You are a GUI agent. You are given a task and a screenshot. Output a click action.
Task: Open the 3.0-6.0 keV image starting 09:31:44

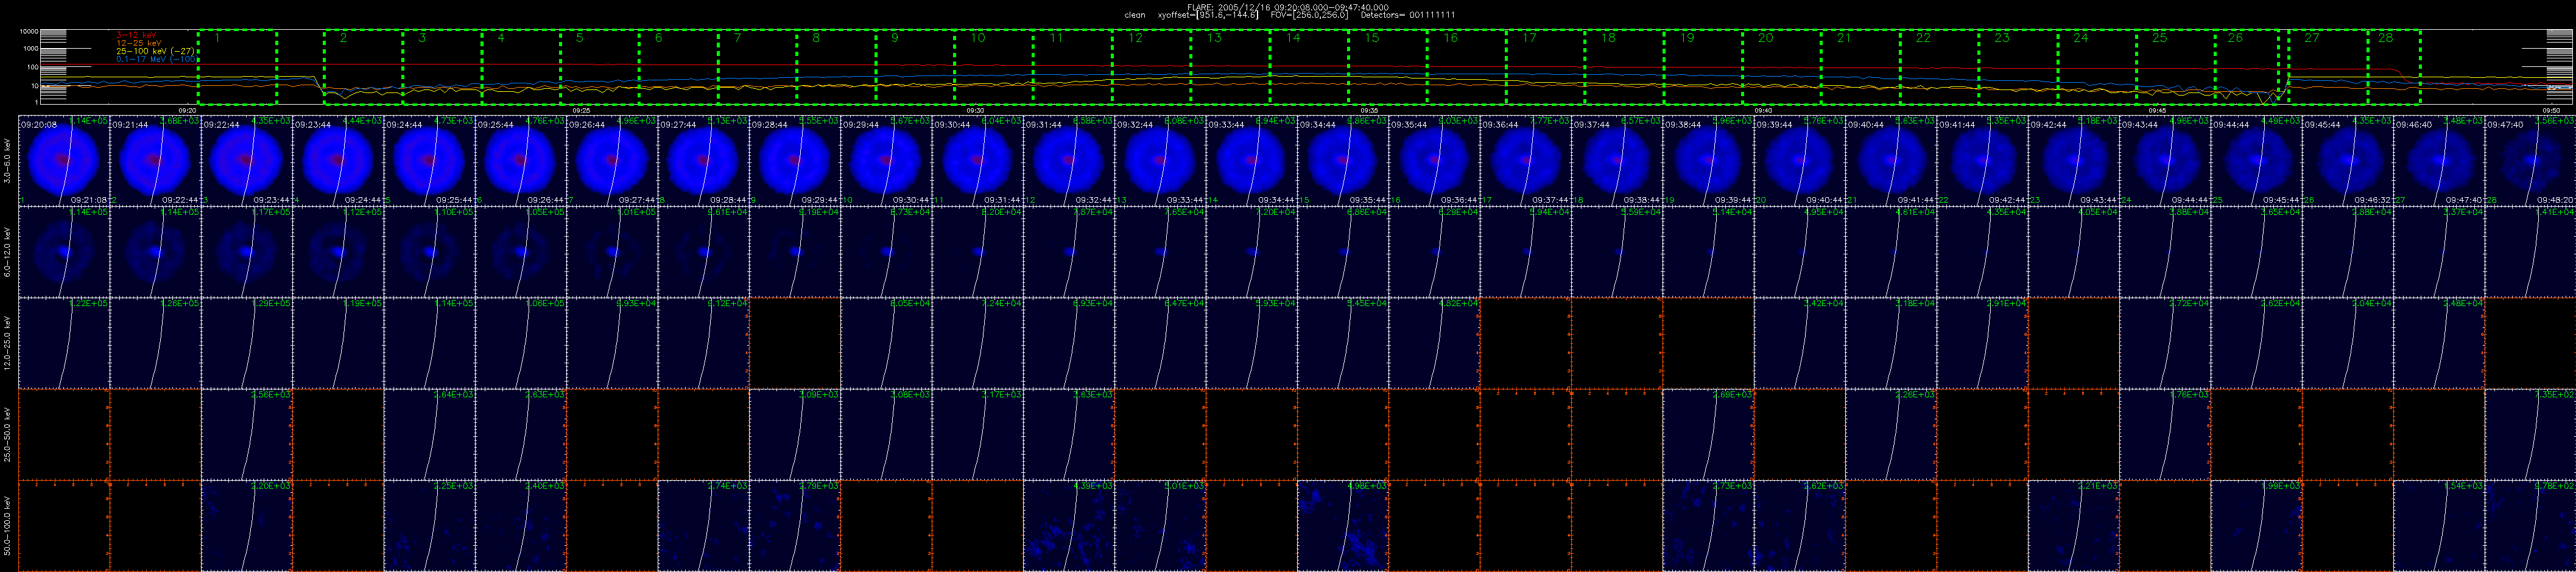pyautogui.click(x=1068, y=161)
